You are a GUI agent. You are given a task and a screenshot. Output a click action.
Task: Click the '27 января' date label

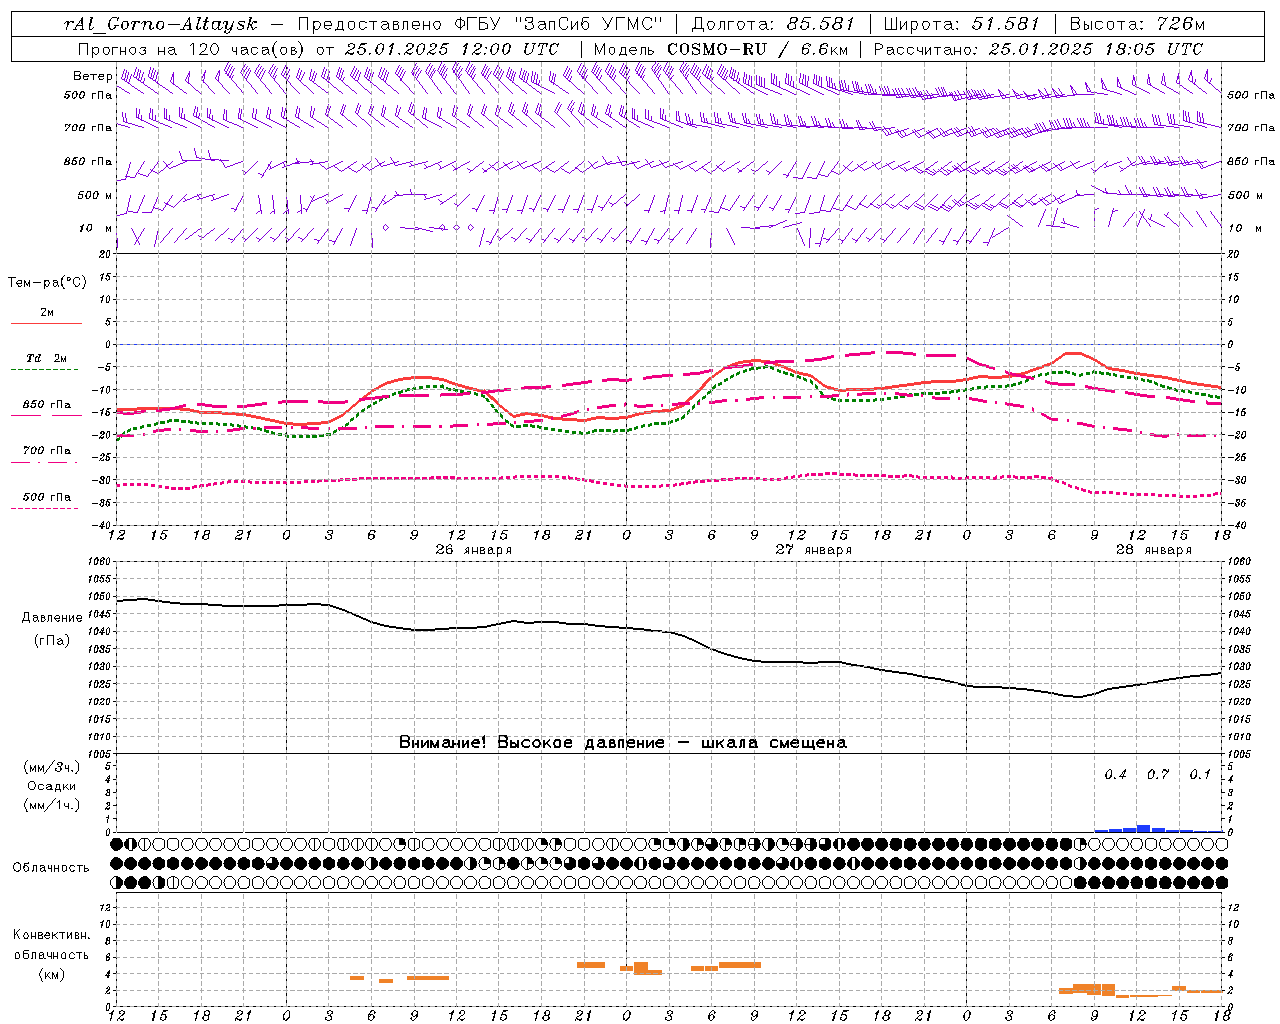click(x=814, y=550)
